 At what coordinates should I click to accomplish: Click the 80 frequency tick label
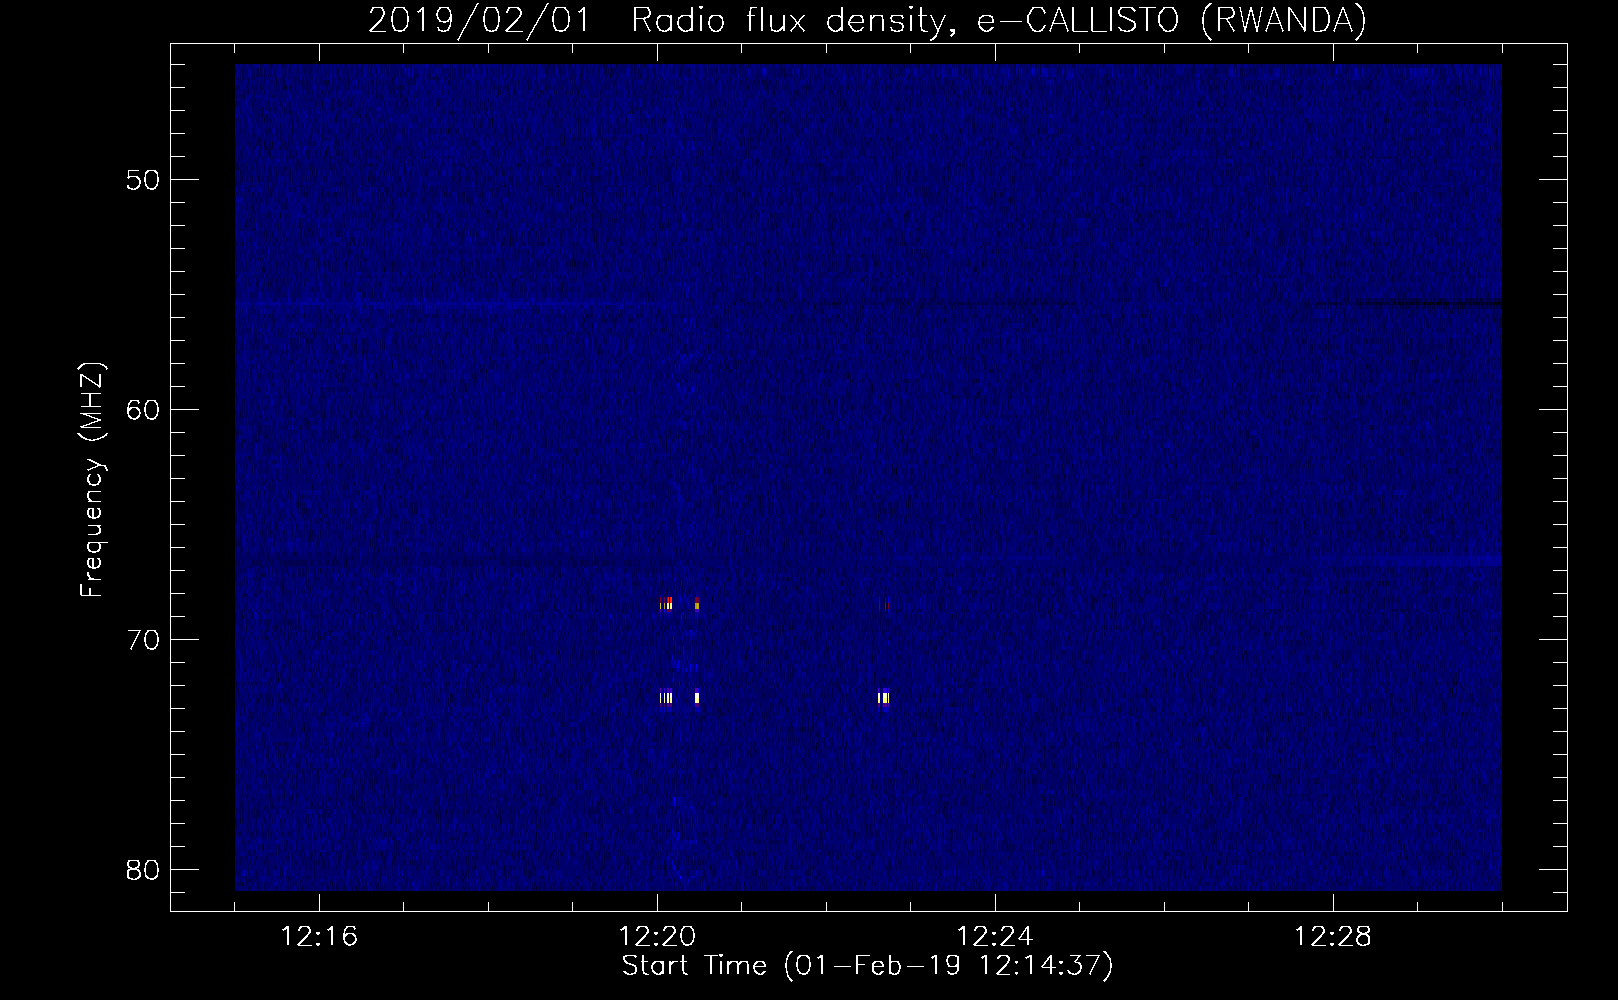point(143,870)
